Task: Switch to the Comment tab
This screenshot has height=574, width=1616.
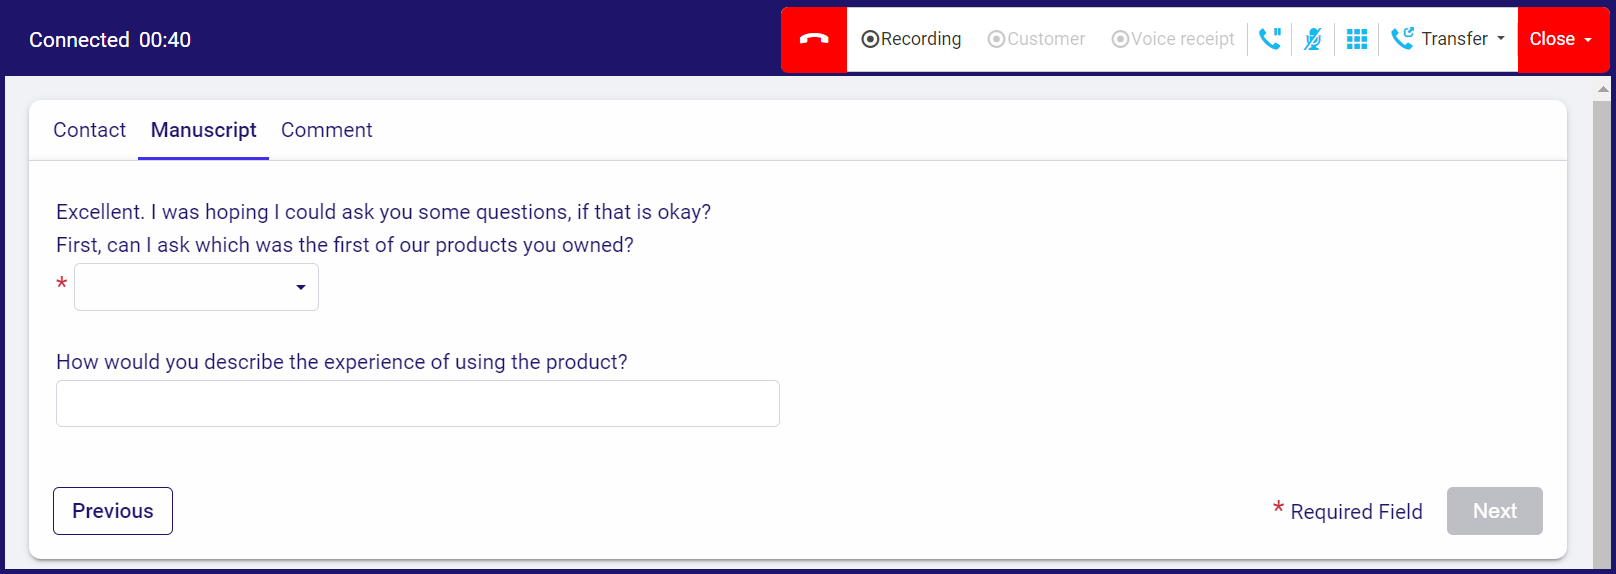Action: (x=326, y=130)
